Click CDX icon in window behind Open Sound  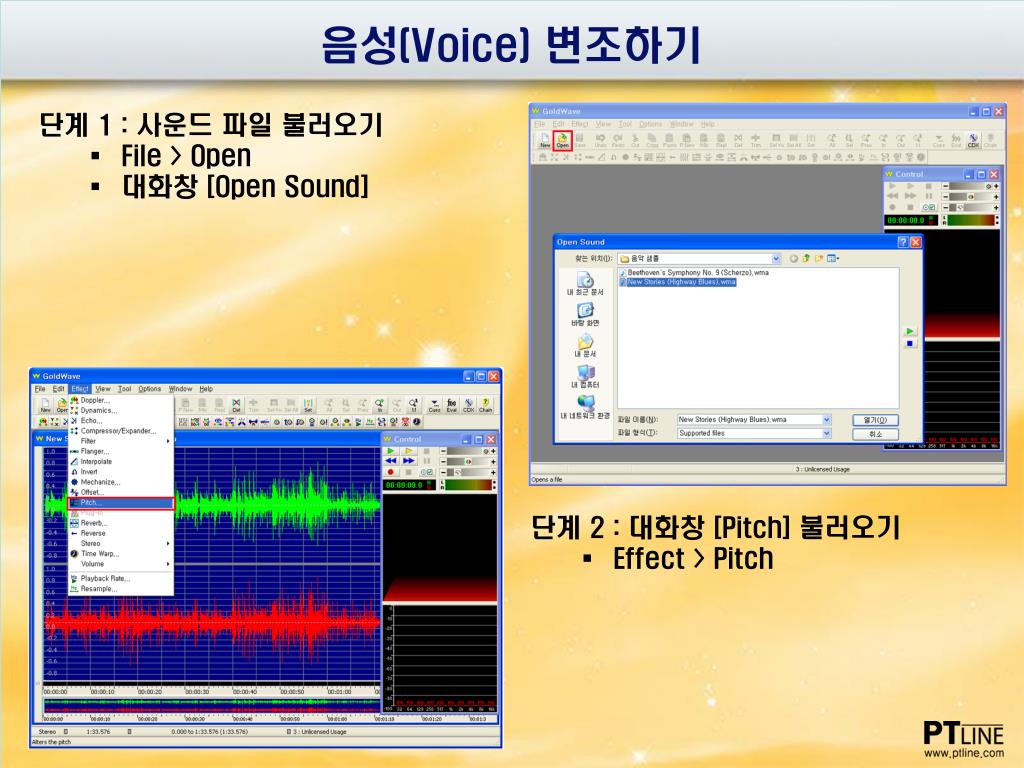coord(973,140)
